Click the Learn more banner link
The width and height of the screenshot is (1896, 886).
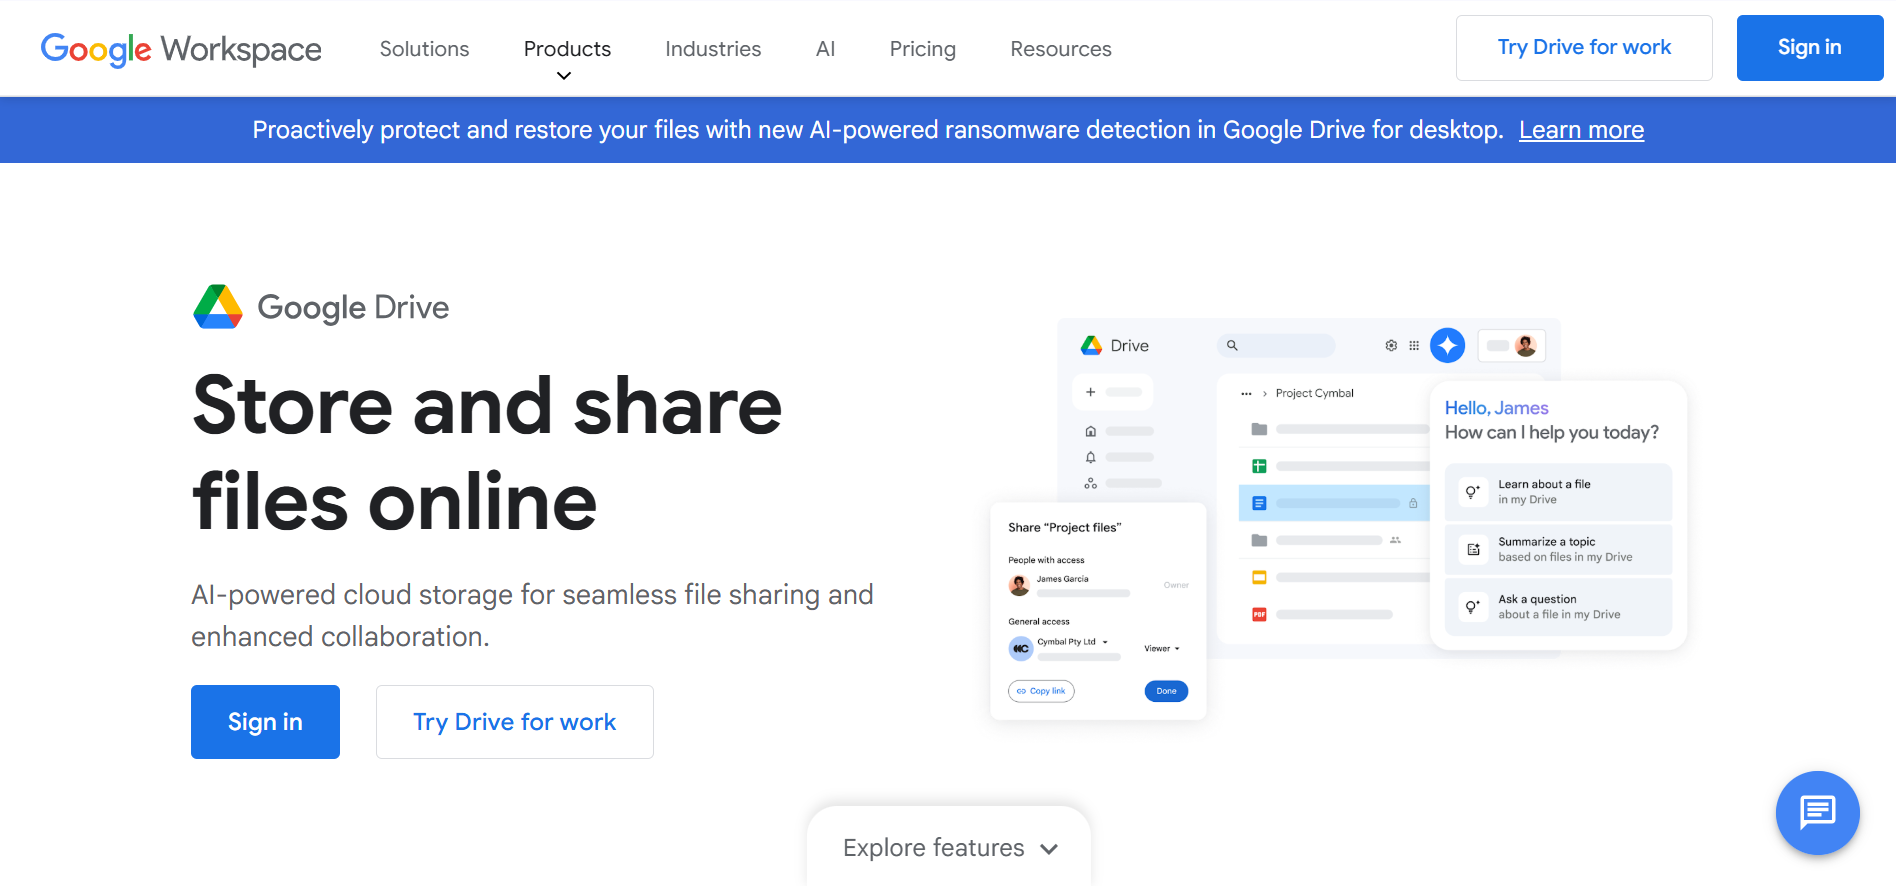pyautogui.click(x=1580, y=130)
